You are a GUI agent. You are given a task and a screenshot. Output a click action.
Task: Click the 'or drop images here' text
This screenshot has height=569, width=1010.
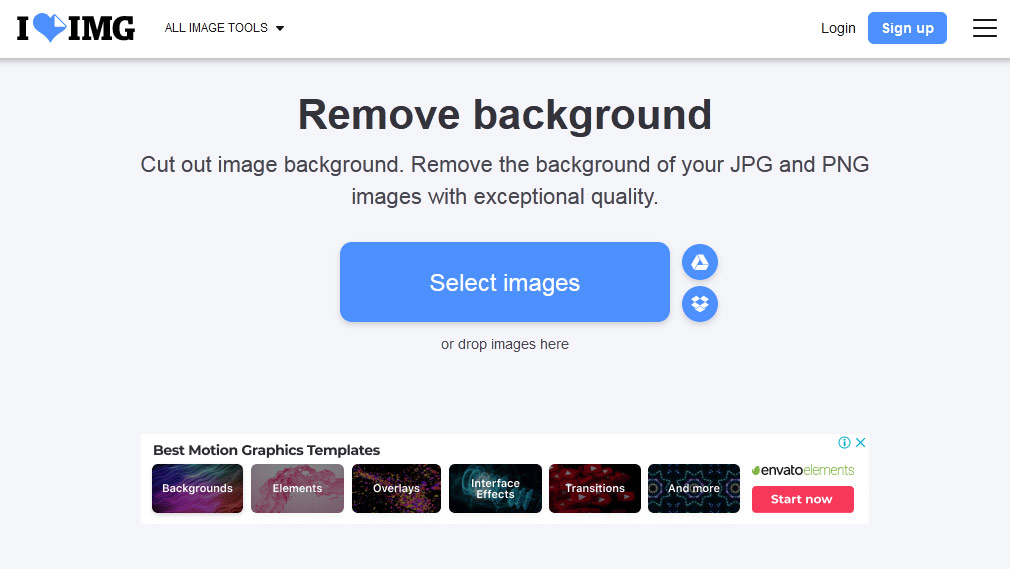[x=505, y=344]
